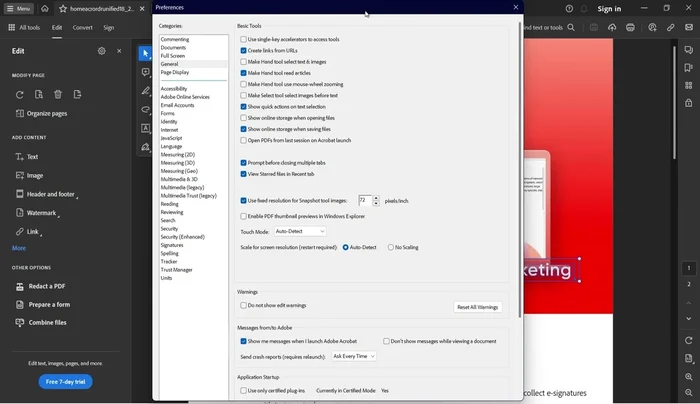Click the upload to cloud icon

coord(610,27)
